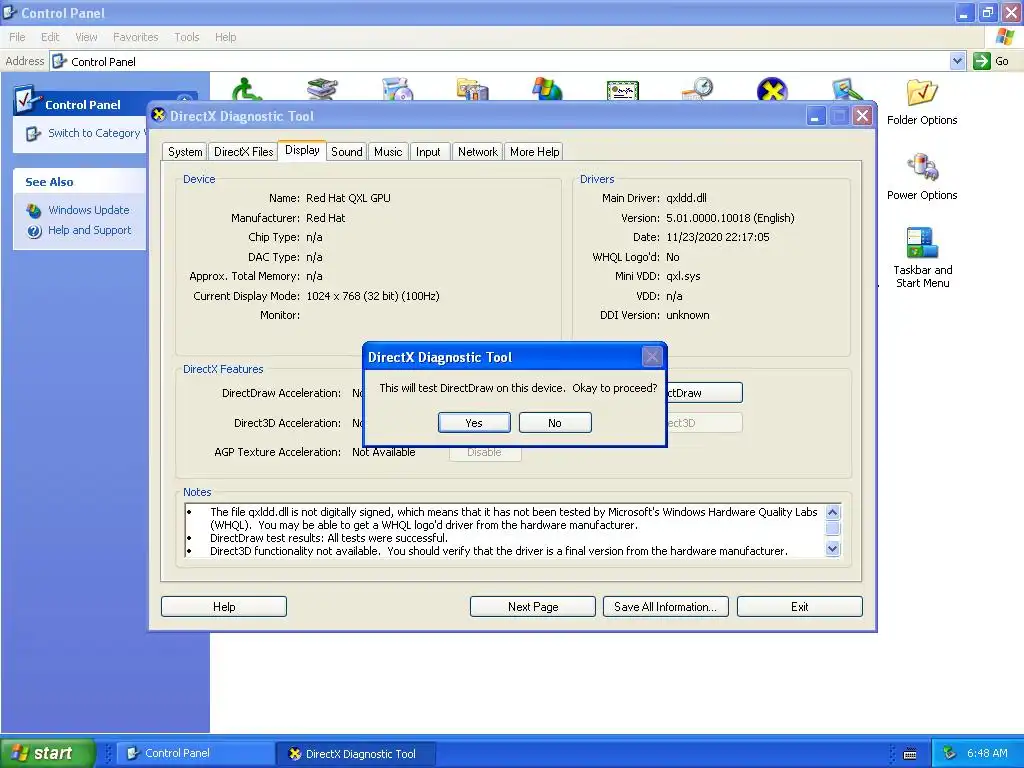Click the Test DirectDraw button behind the dialog
Screen dimensions: 1024x768
pyautogui.click(x=705, y=393)
